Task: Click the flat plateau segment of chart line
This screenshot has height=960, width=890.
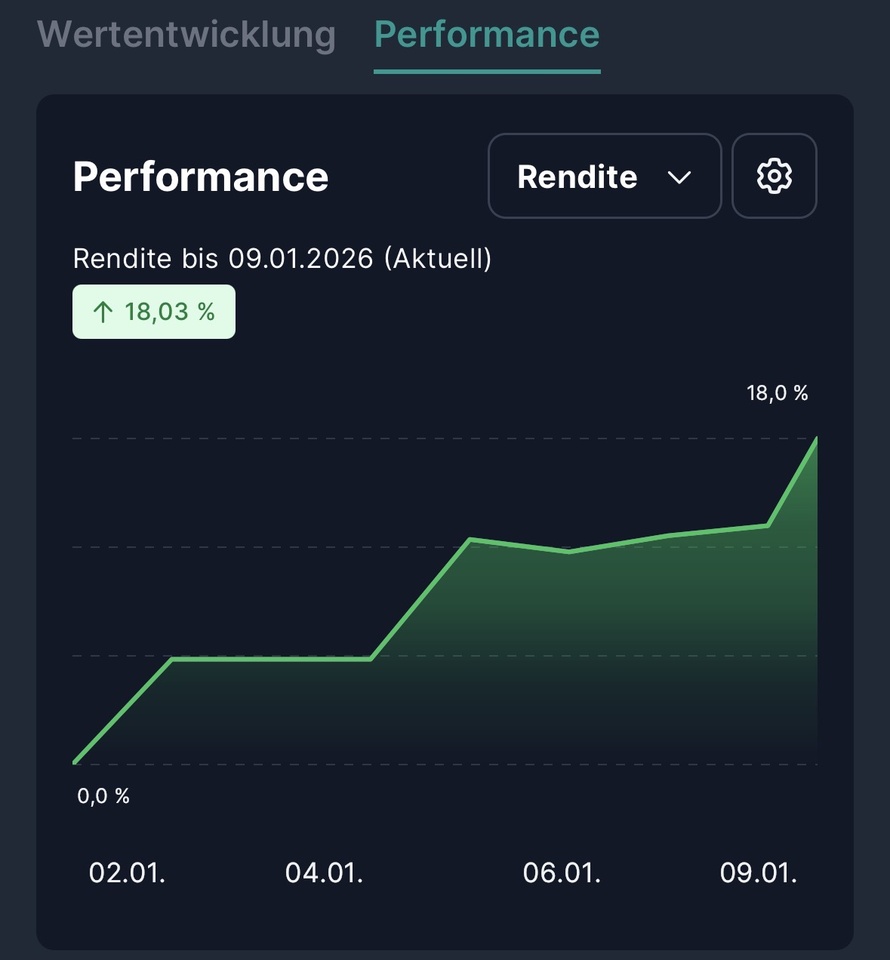Action: tap(270, 659)
